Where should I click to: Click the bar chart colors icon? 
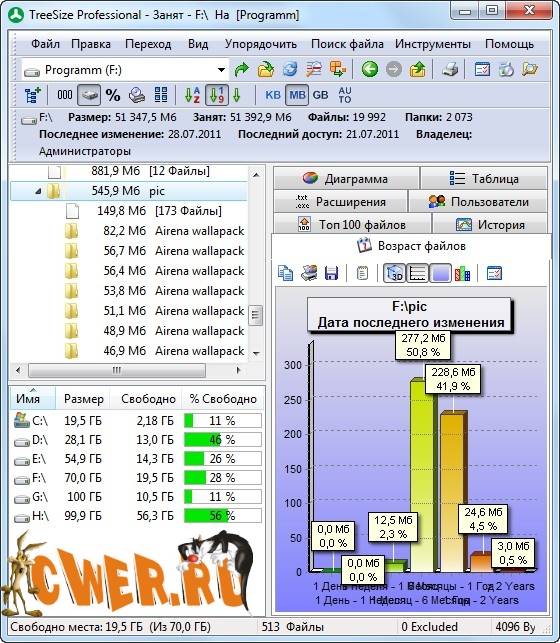coord(462,273)
